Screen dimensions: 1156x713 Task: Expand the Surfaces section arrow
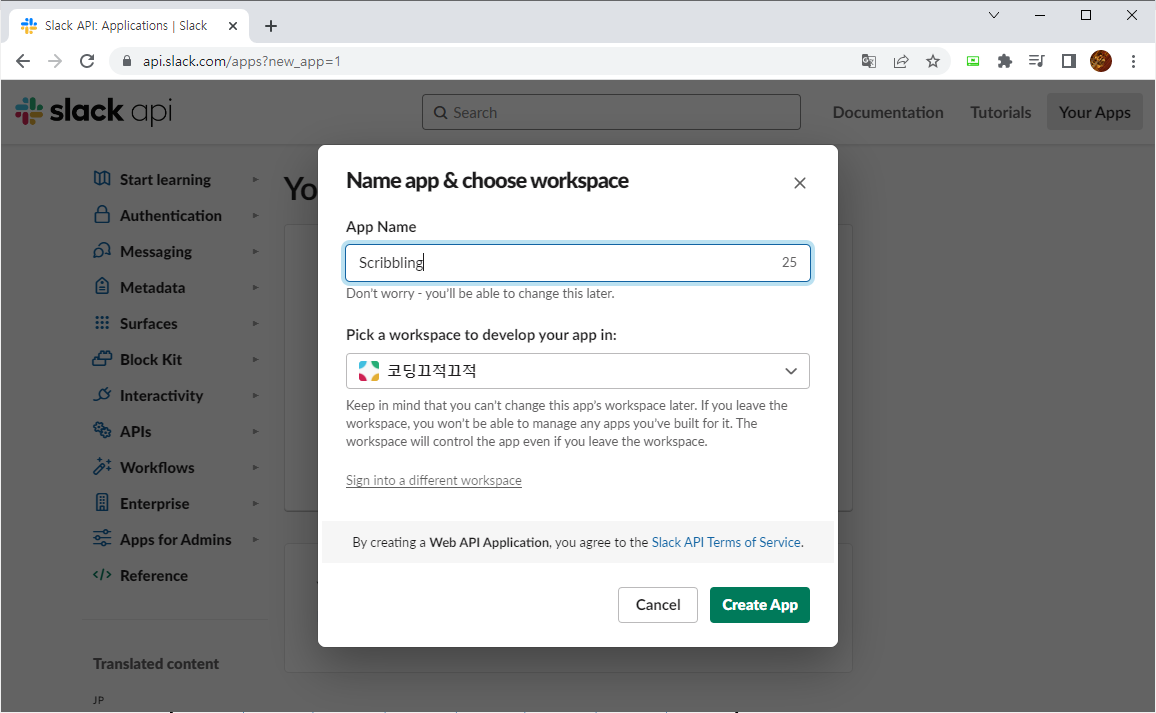click(x=256, y=324)
